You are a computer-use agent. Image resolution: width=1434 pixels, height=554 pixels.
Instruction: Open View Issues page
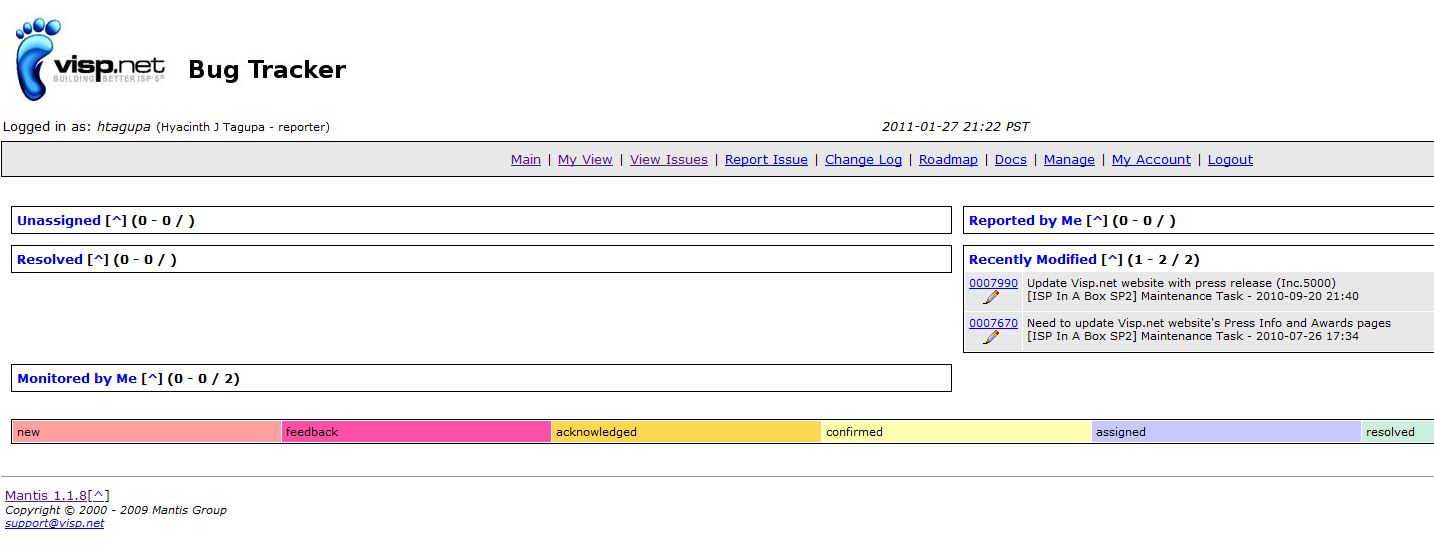[668, 159]
